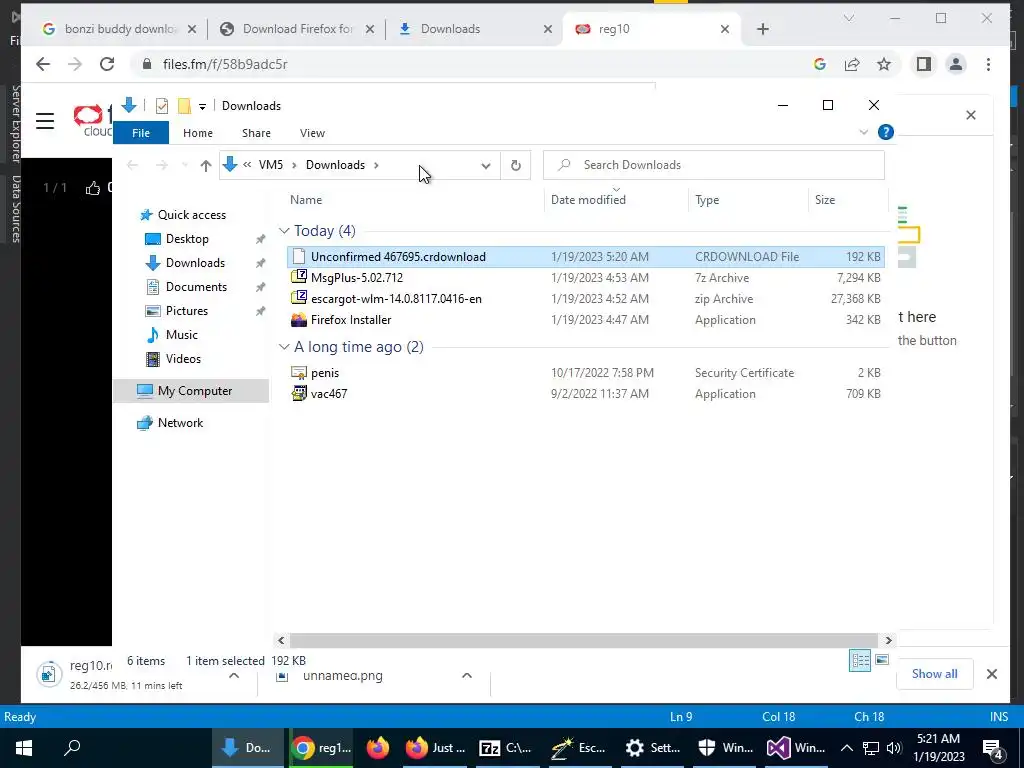Click the horizontal scrollbar in file list
The height and width of the screenshot is (768, 1024).
583,641
